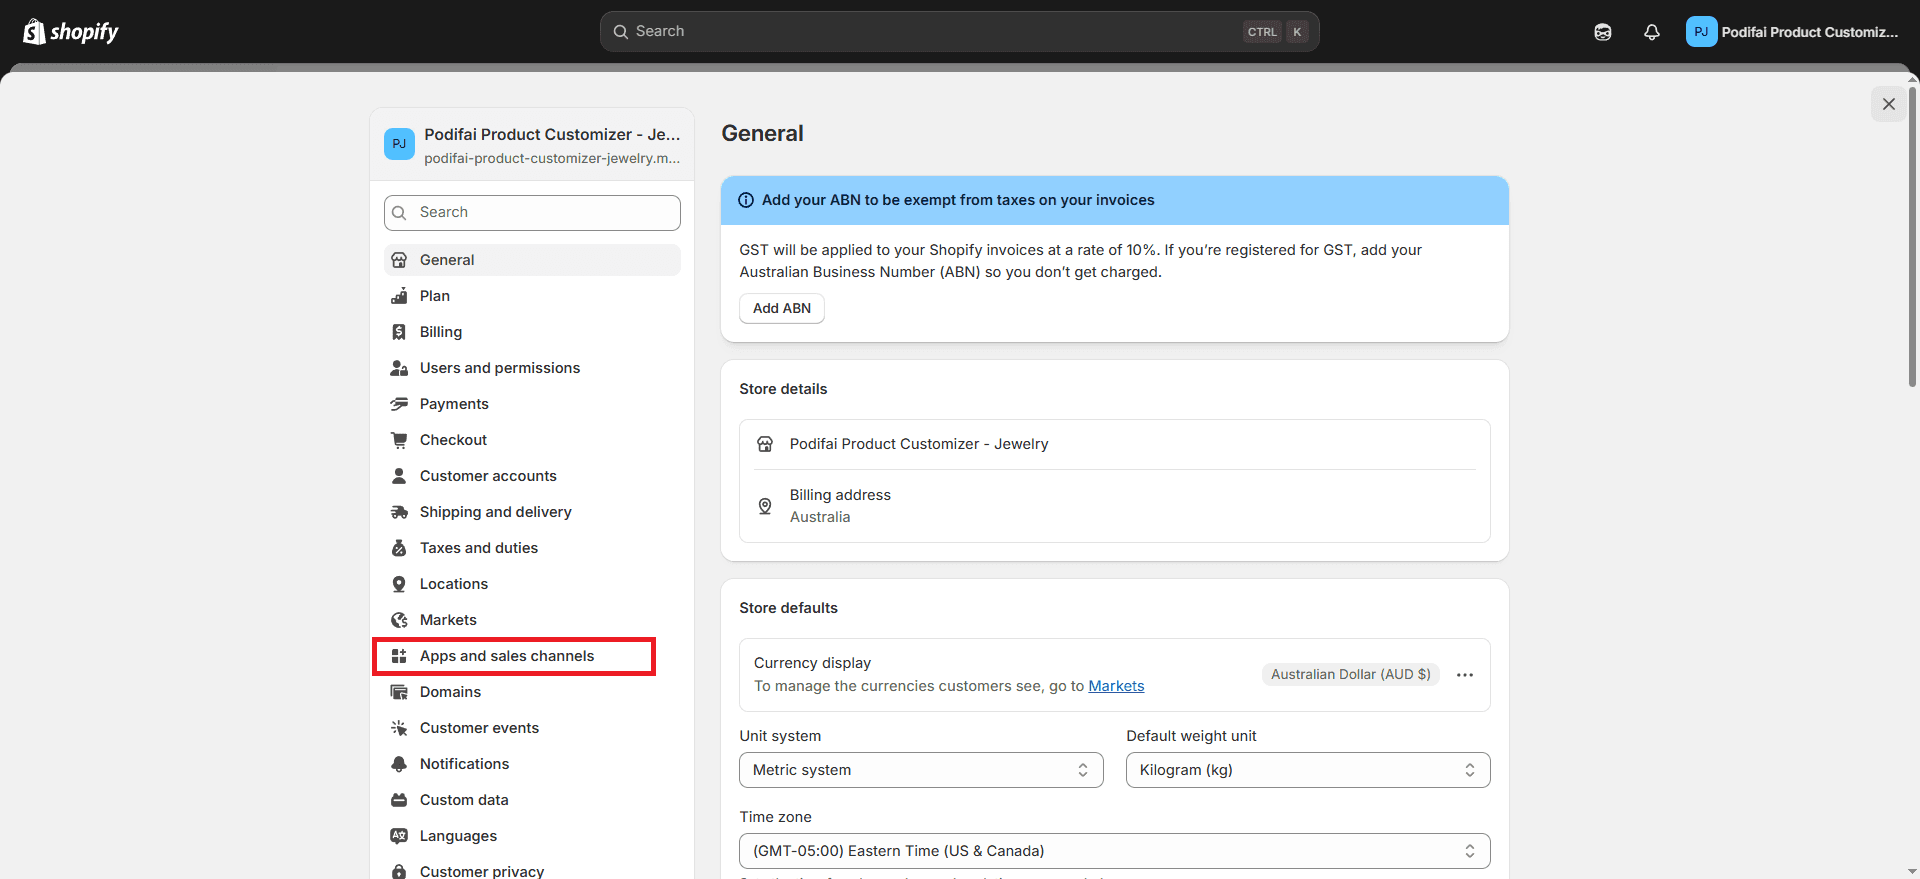1920x879 pixels.
Task: Focus the top Search bar
Action: [x=959, y=32]
